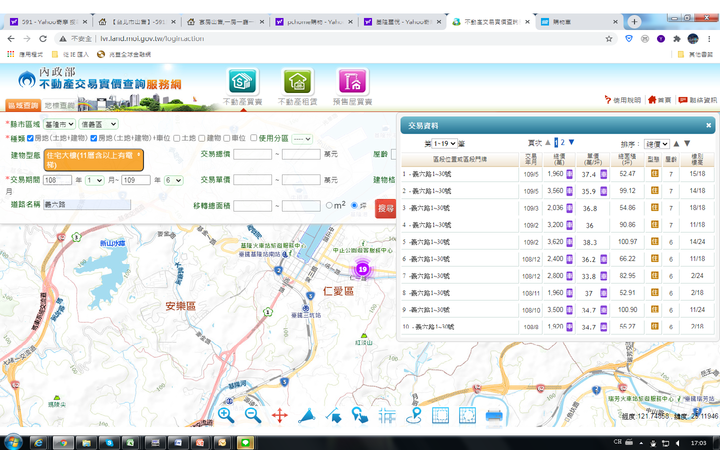Expand the 排序 總價 sort dropdown

click(x=657, y=144)
